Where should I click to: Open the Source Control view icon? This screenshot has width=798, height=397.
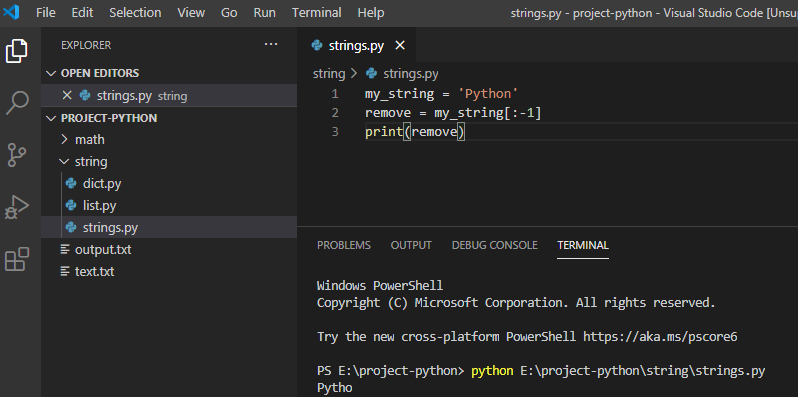click(x=17, y=155)
